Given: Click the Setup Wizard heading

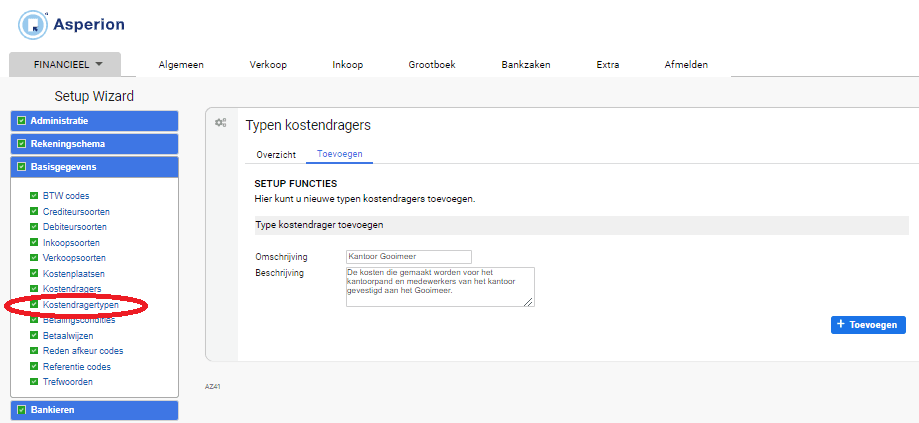Looking at the screenshot, I should click(94, 96).
